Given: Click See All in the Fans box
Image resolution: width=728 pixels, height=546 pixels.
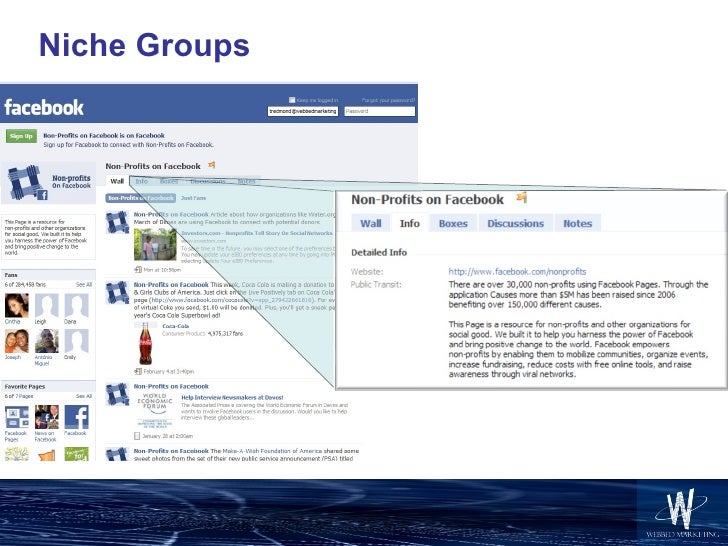Looking at the screenshot, I should 84,284.
